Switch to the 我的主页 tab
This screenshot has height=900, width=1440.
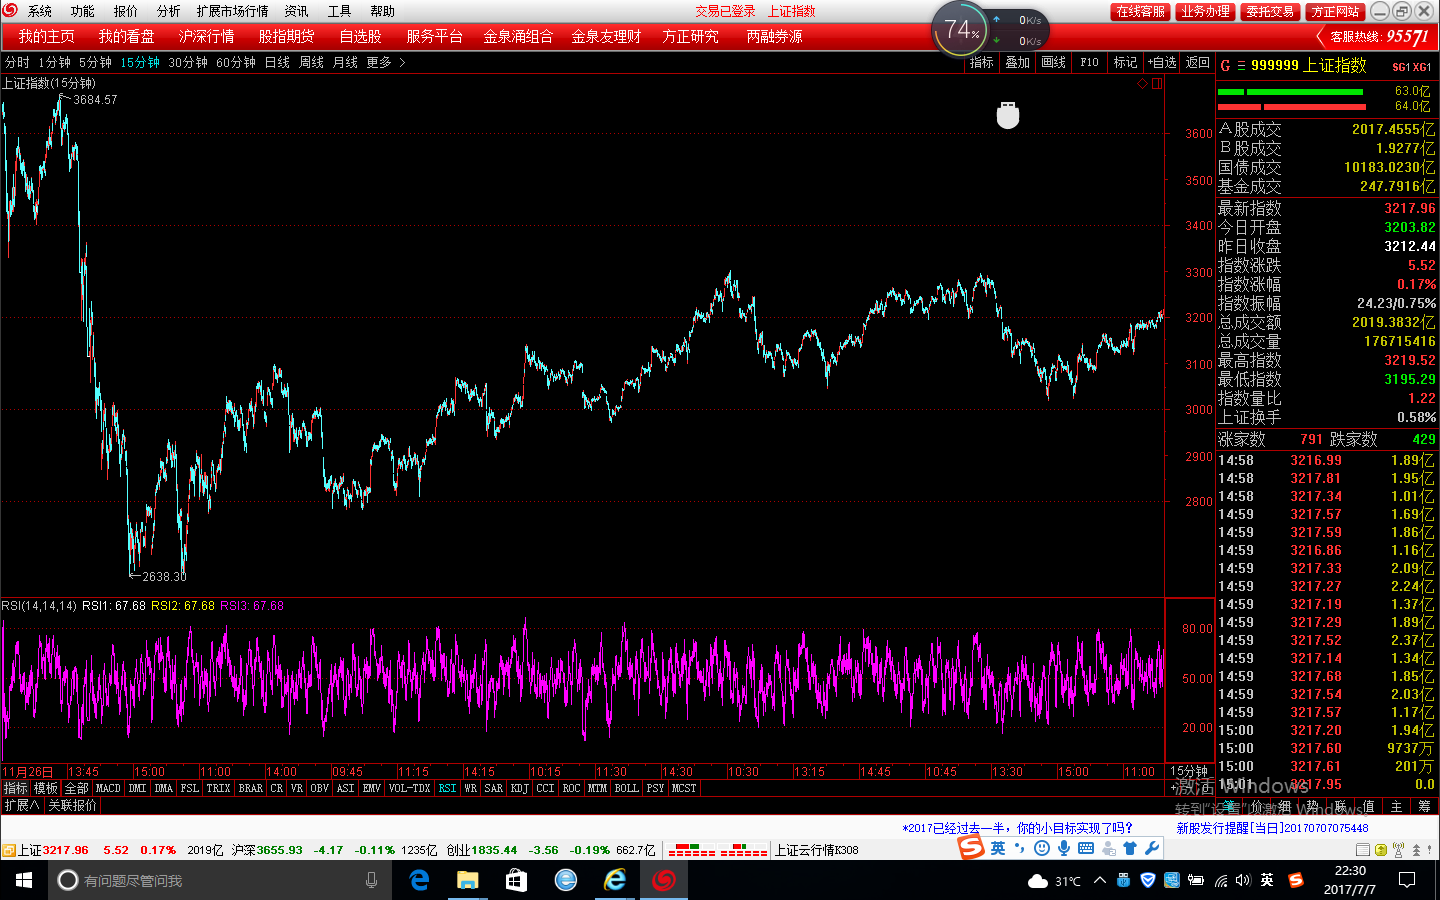[46, 36]
